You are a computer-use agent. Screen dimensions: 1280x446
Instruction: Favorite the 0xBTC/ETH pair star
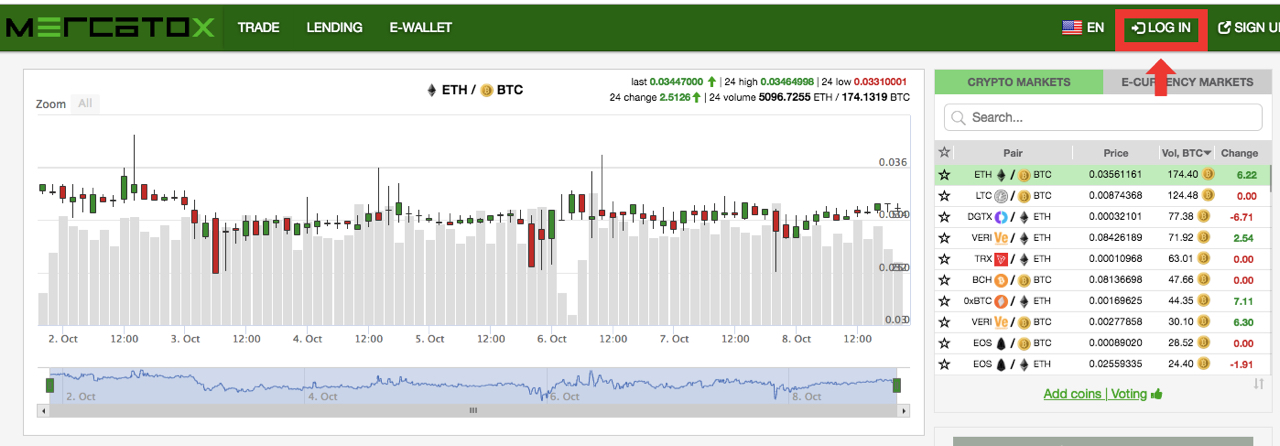click(944, 300)
